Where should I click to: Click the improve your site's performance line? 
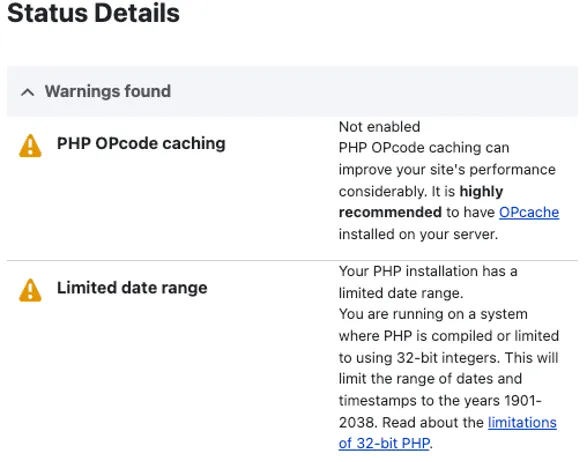tap(447, 170)
